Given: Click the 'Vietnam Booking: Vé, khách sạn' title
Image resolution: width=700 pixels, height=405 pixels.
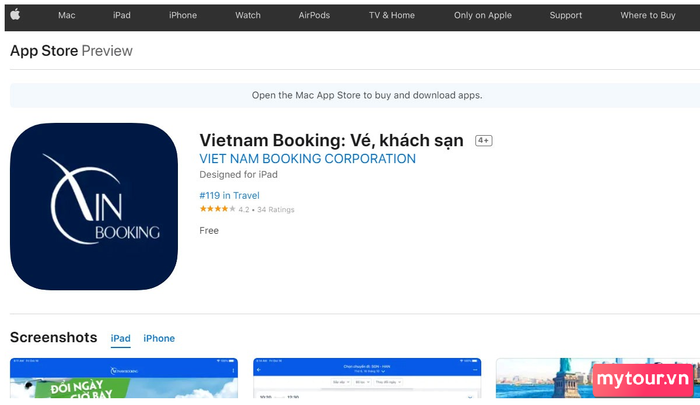Looking at the screenshot, I should click(331, 140).
